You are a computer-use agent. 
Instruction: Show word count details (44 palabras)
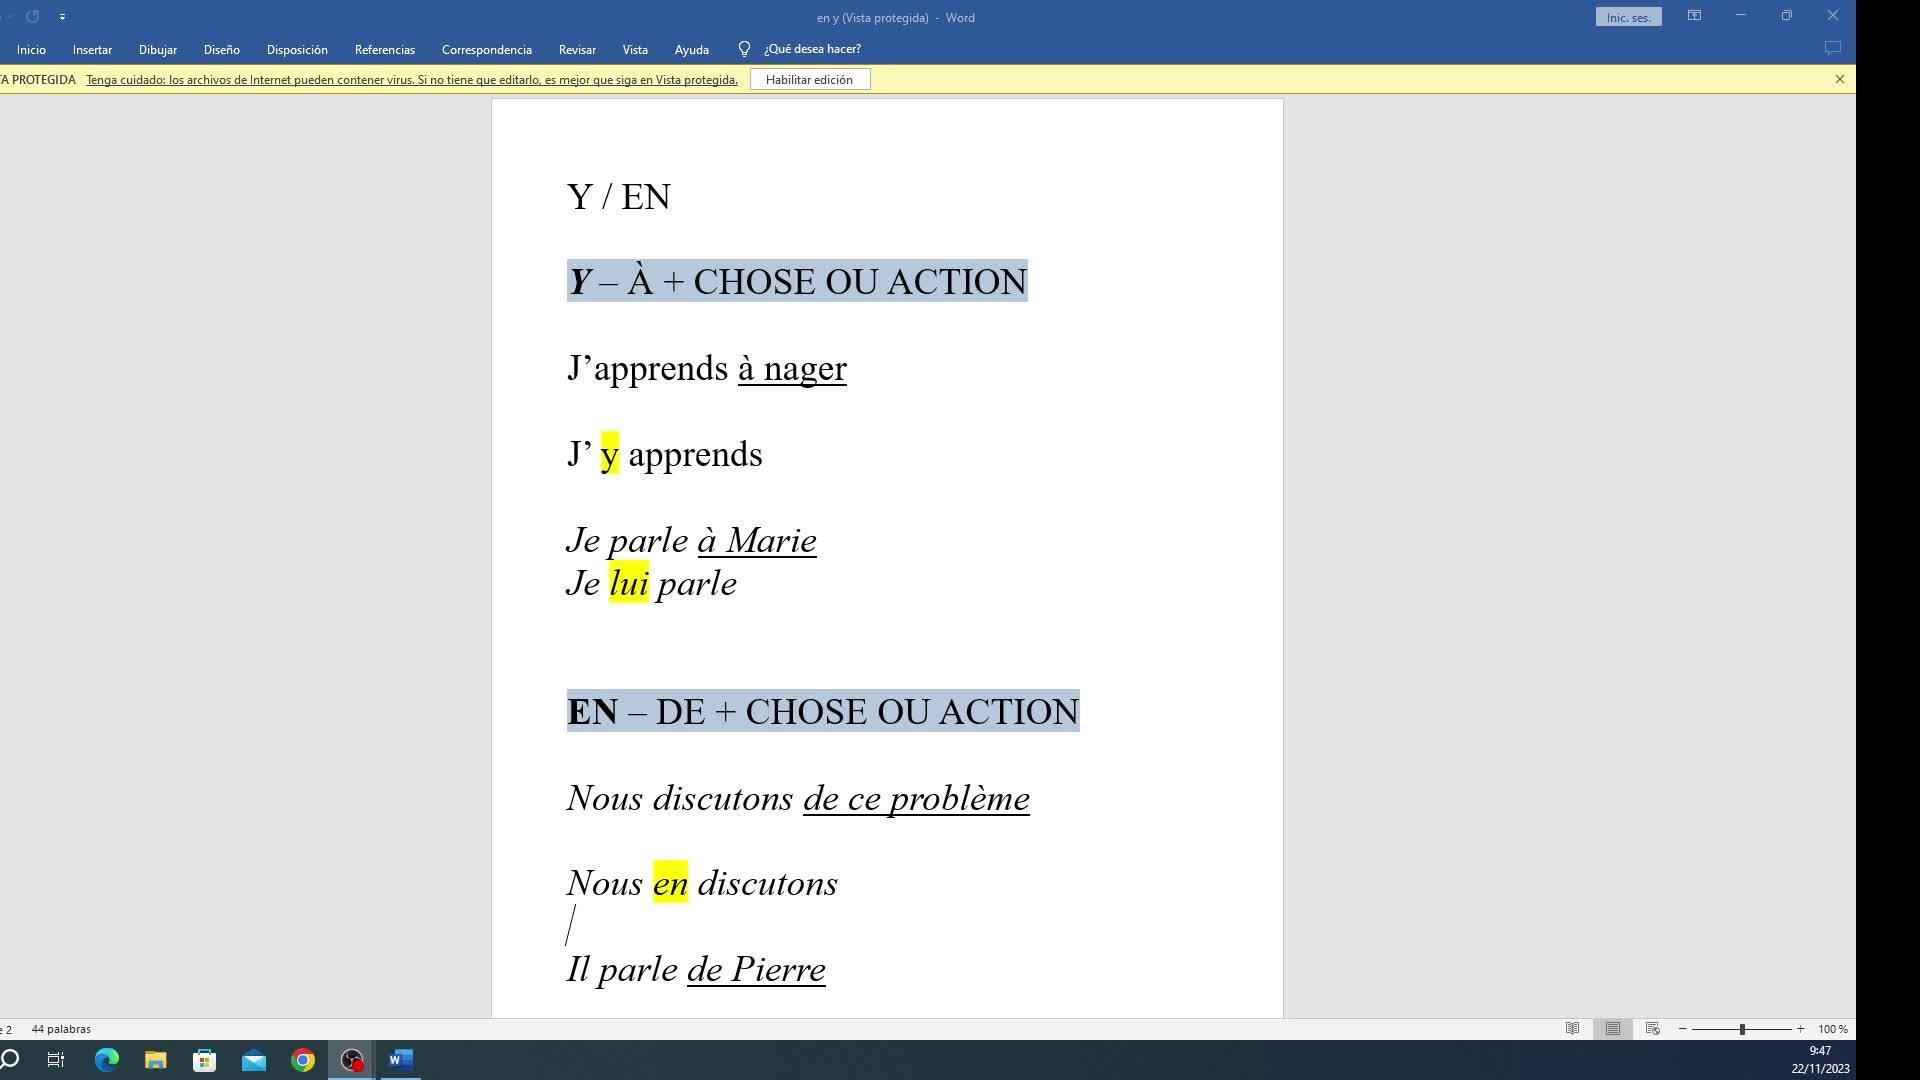click(x=61, y=1029)
